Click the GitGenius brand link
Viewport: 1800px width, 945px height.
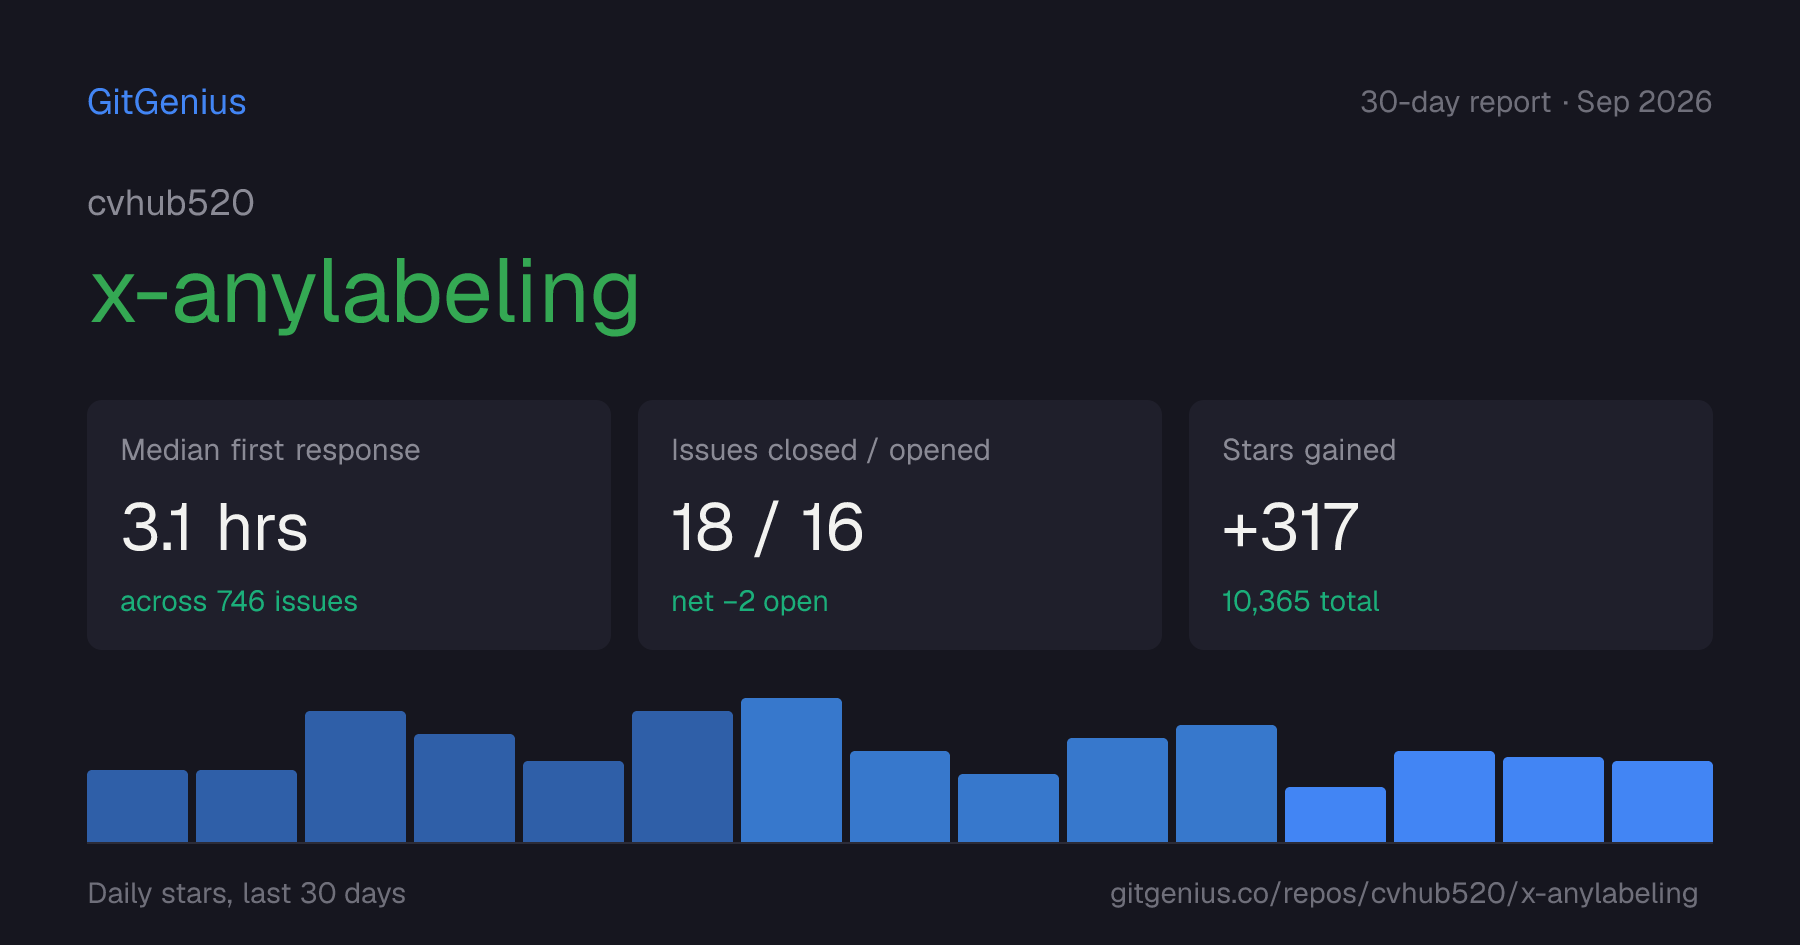coord(167,102)
